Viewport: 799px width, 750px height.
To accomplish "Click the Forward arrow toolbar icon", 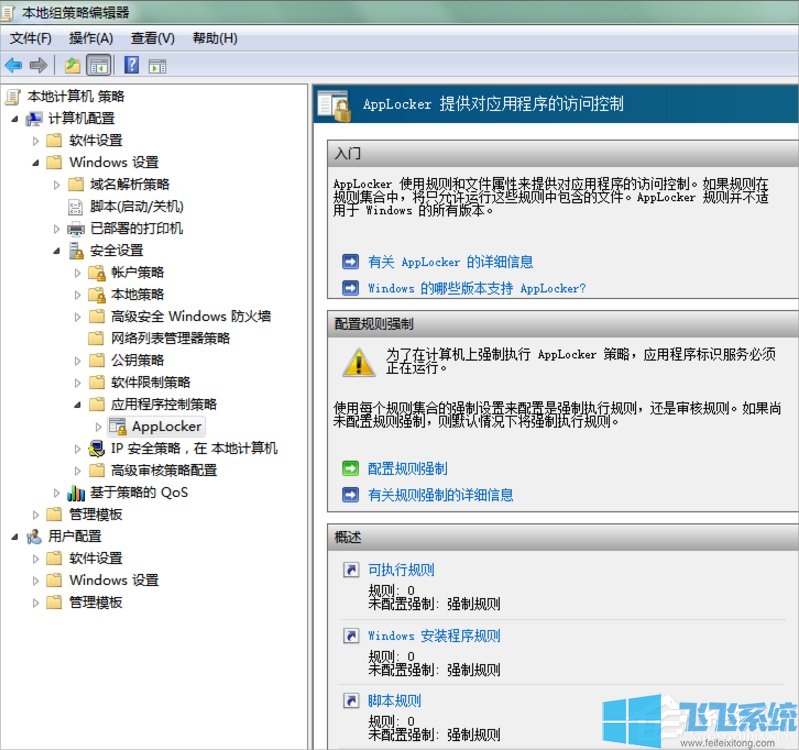I will coord(38,65).
